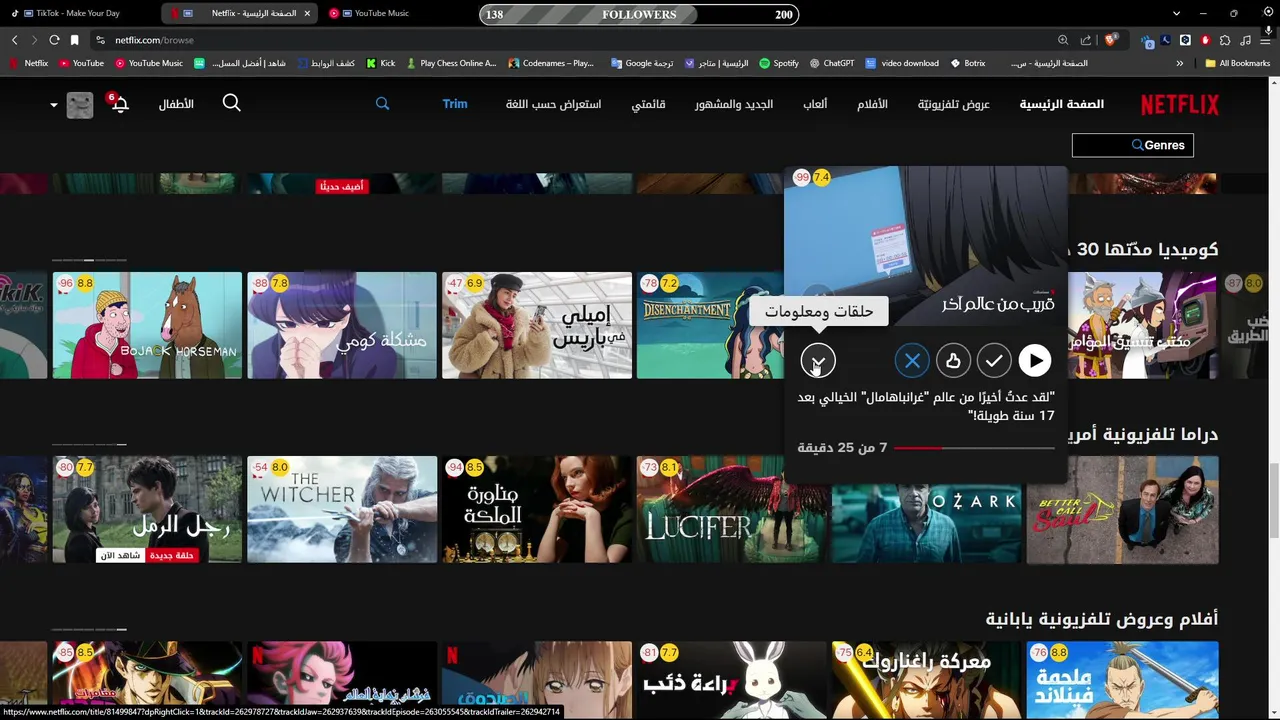Open مشكلة كومي show thumbnail
The height and width of the screenshot is (720, 1280).
point(342,325)
